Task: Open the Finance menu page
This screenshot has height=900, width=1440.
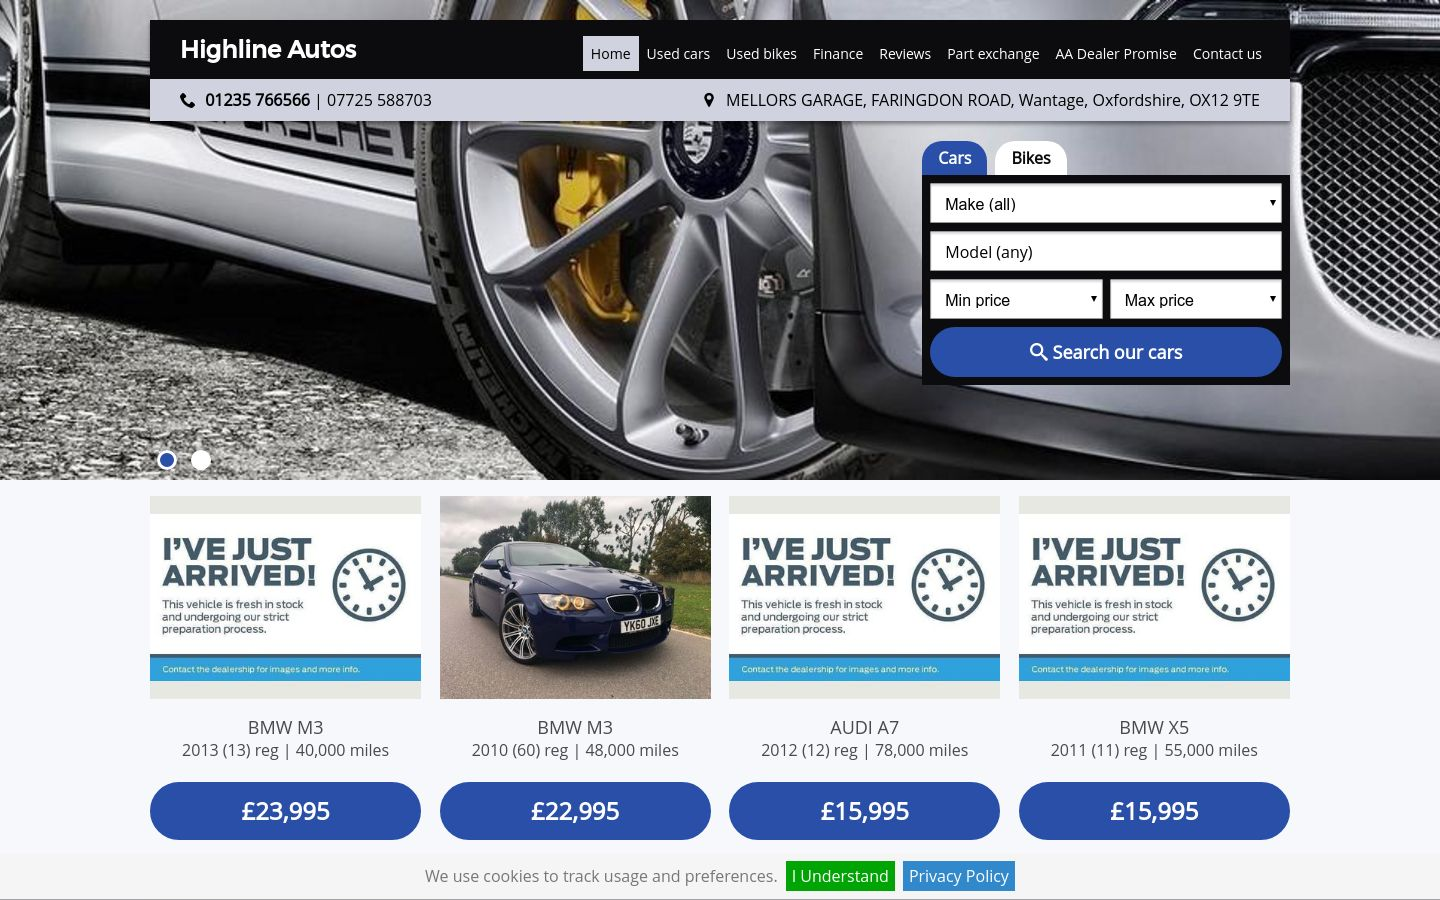Action: [x=838, y=54]
